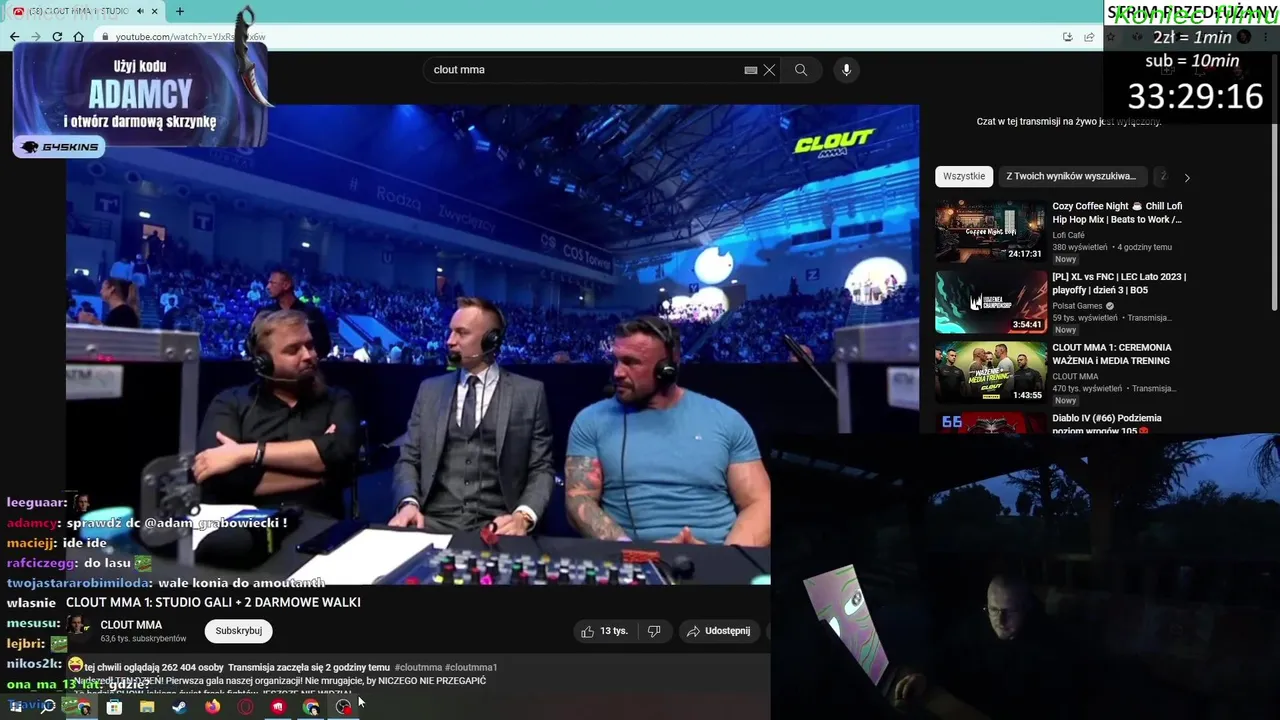Reload the YouTube page
Screen dimensions: 1280x720
pyautogui.click(x=57, y=37)
